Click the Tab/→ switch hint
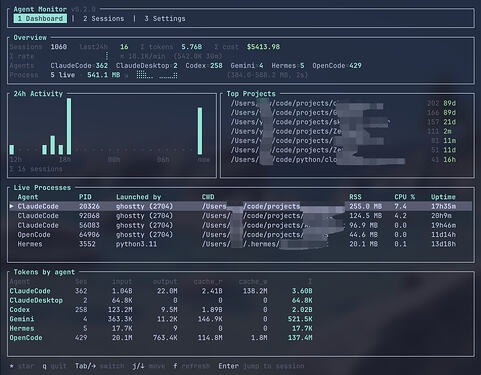The image size is (481, 375). tap(100, 366)
